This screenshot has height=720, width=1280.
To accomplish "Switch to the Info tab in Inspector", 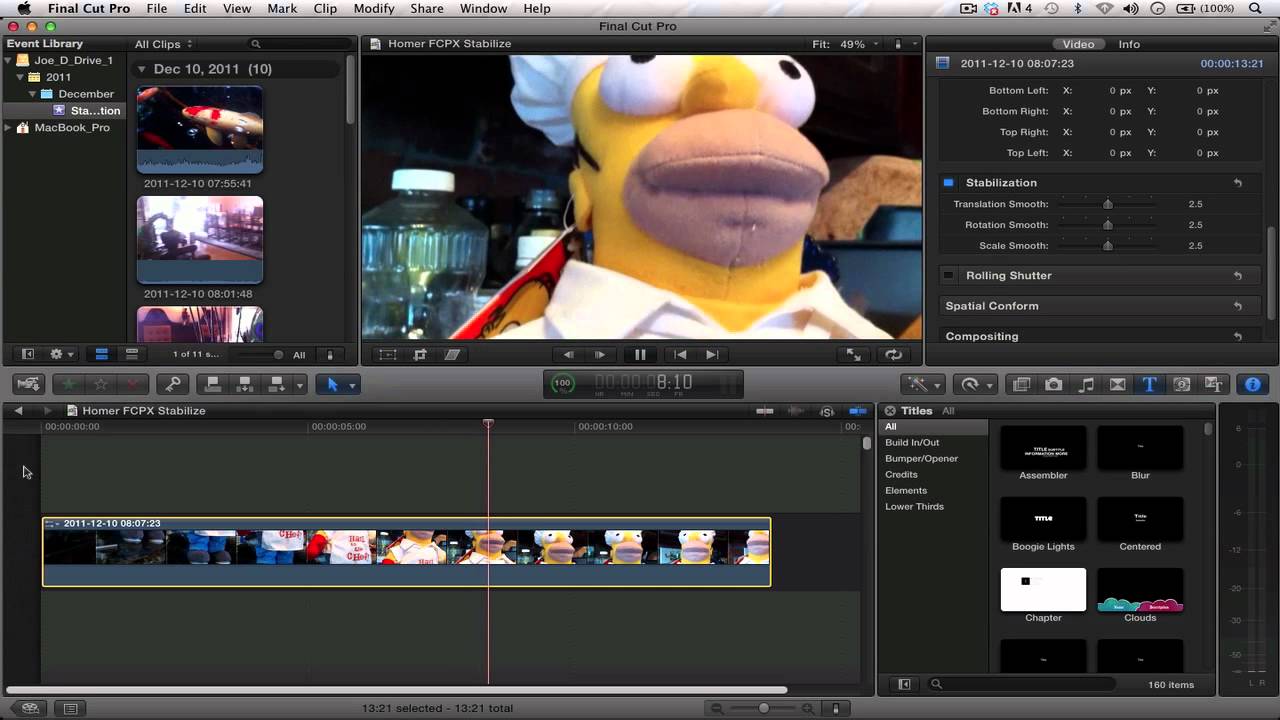I will [x=1128, y=44].
